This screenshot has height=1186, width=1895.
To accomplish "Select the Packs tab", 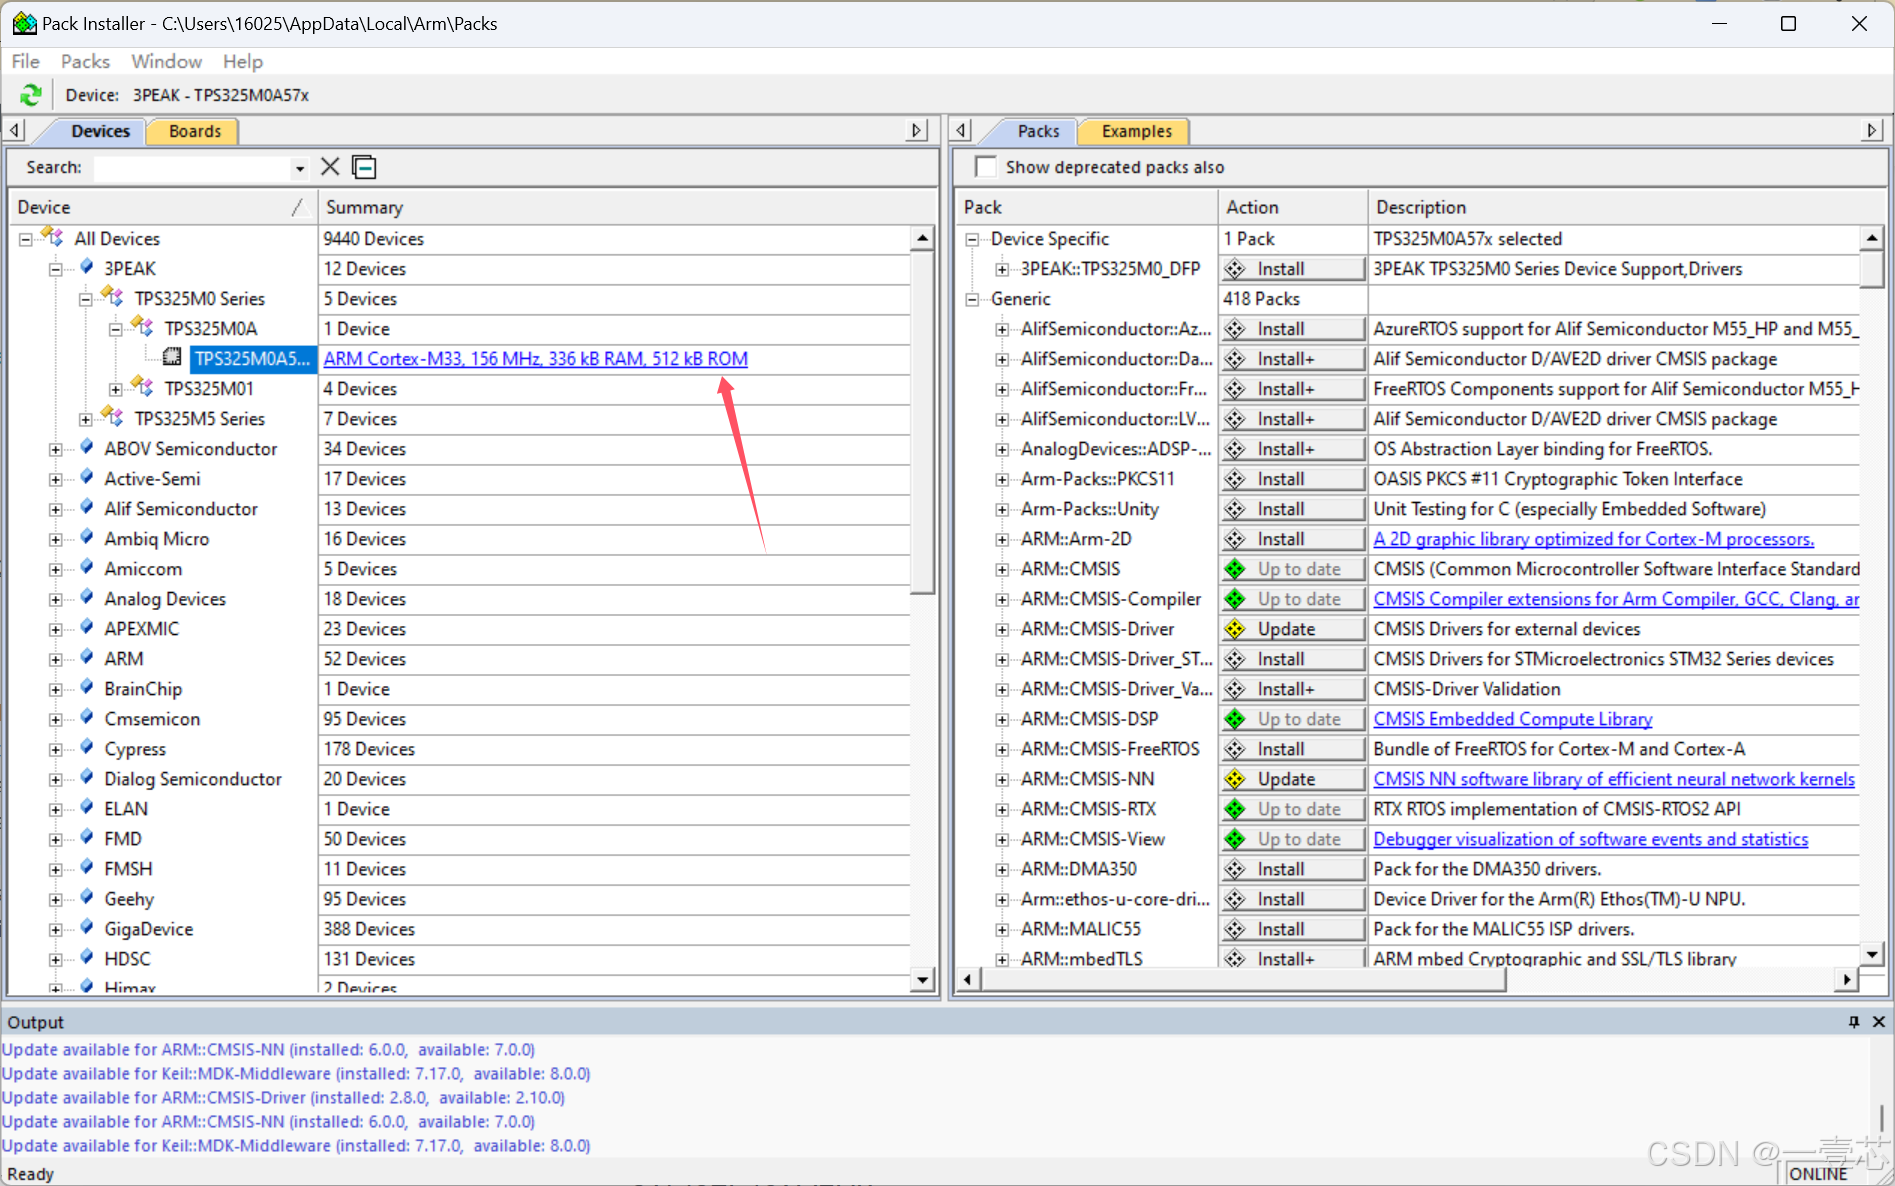I will coord(1038,131).
